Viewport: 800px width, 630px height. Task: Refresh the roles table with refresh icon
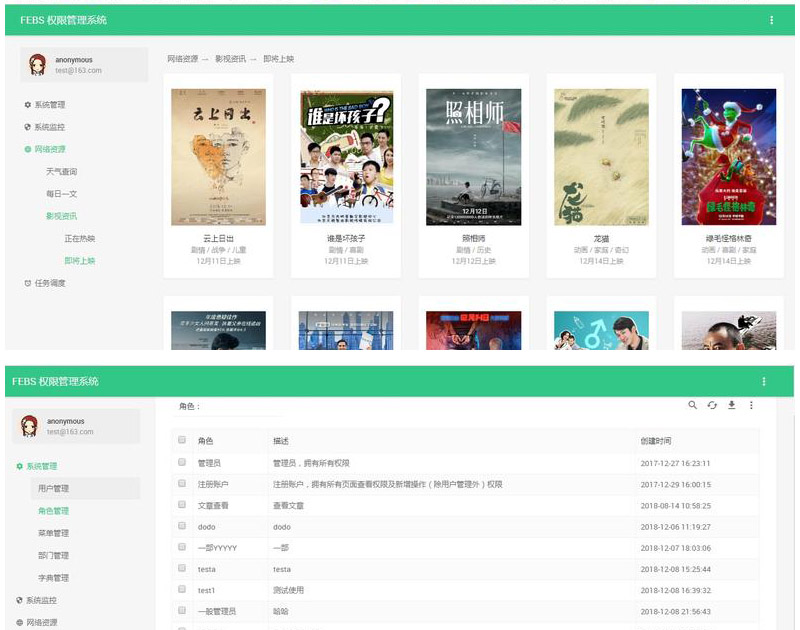pyautogui.click(x=712, y=405)
